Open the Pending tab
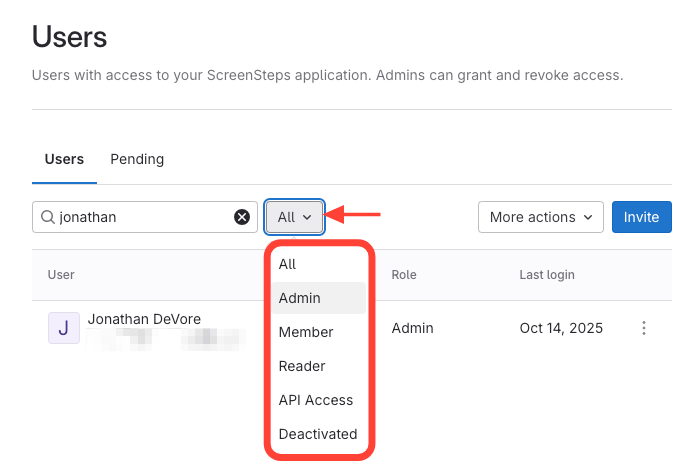This screenshot has width=695, height=468. (x=137, y=159)
